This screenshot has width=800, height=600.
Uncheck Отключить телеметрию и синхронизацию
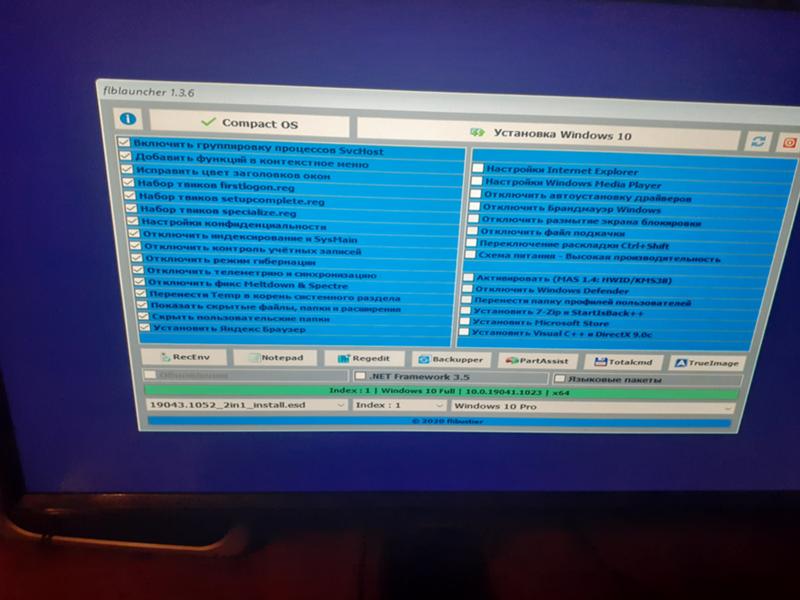[x=138, y=270]
